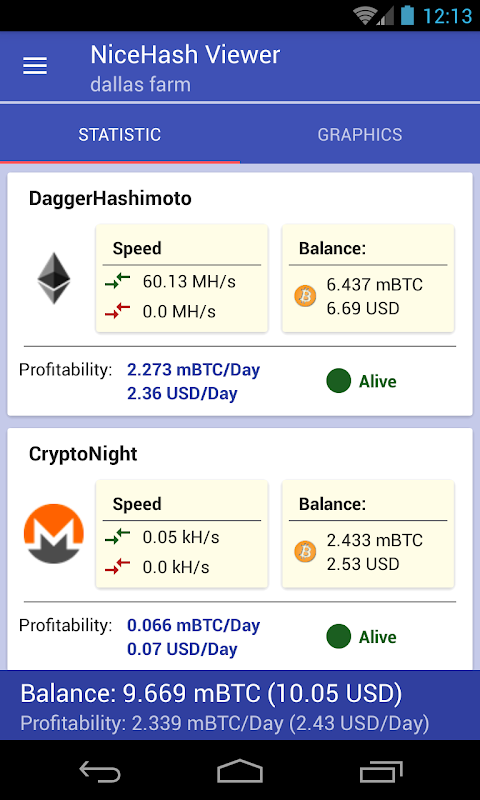Switch to the GRAPHICS tab
Screen dimensions: 480x800
[x=360, y=135]
